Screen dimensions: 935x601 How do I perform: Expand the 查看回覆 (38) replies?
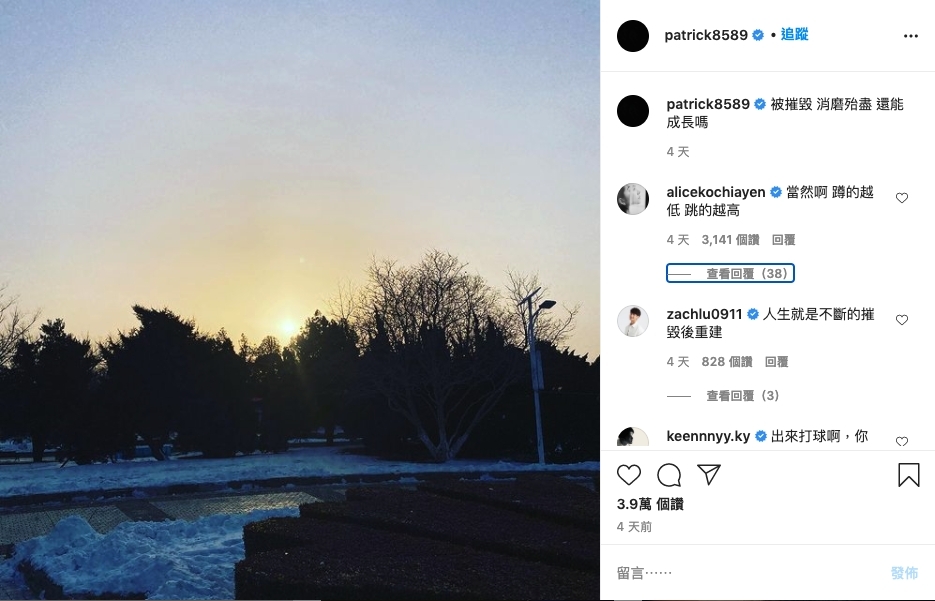coord(730,273)
